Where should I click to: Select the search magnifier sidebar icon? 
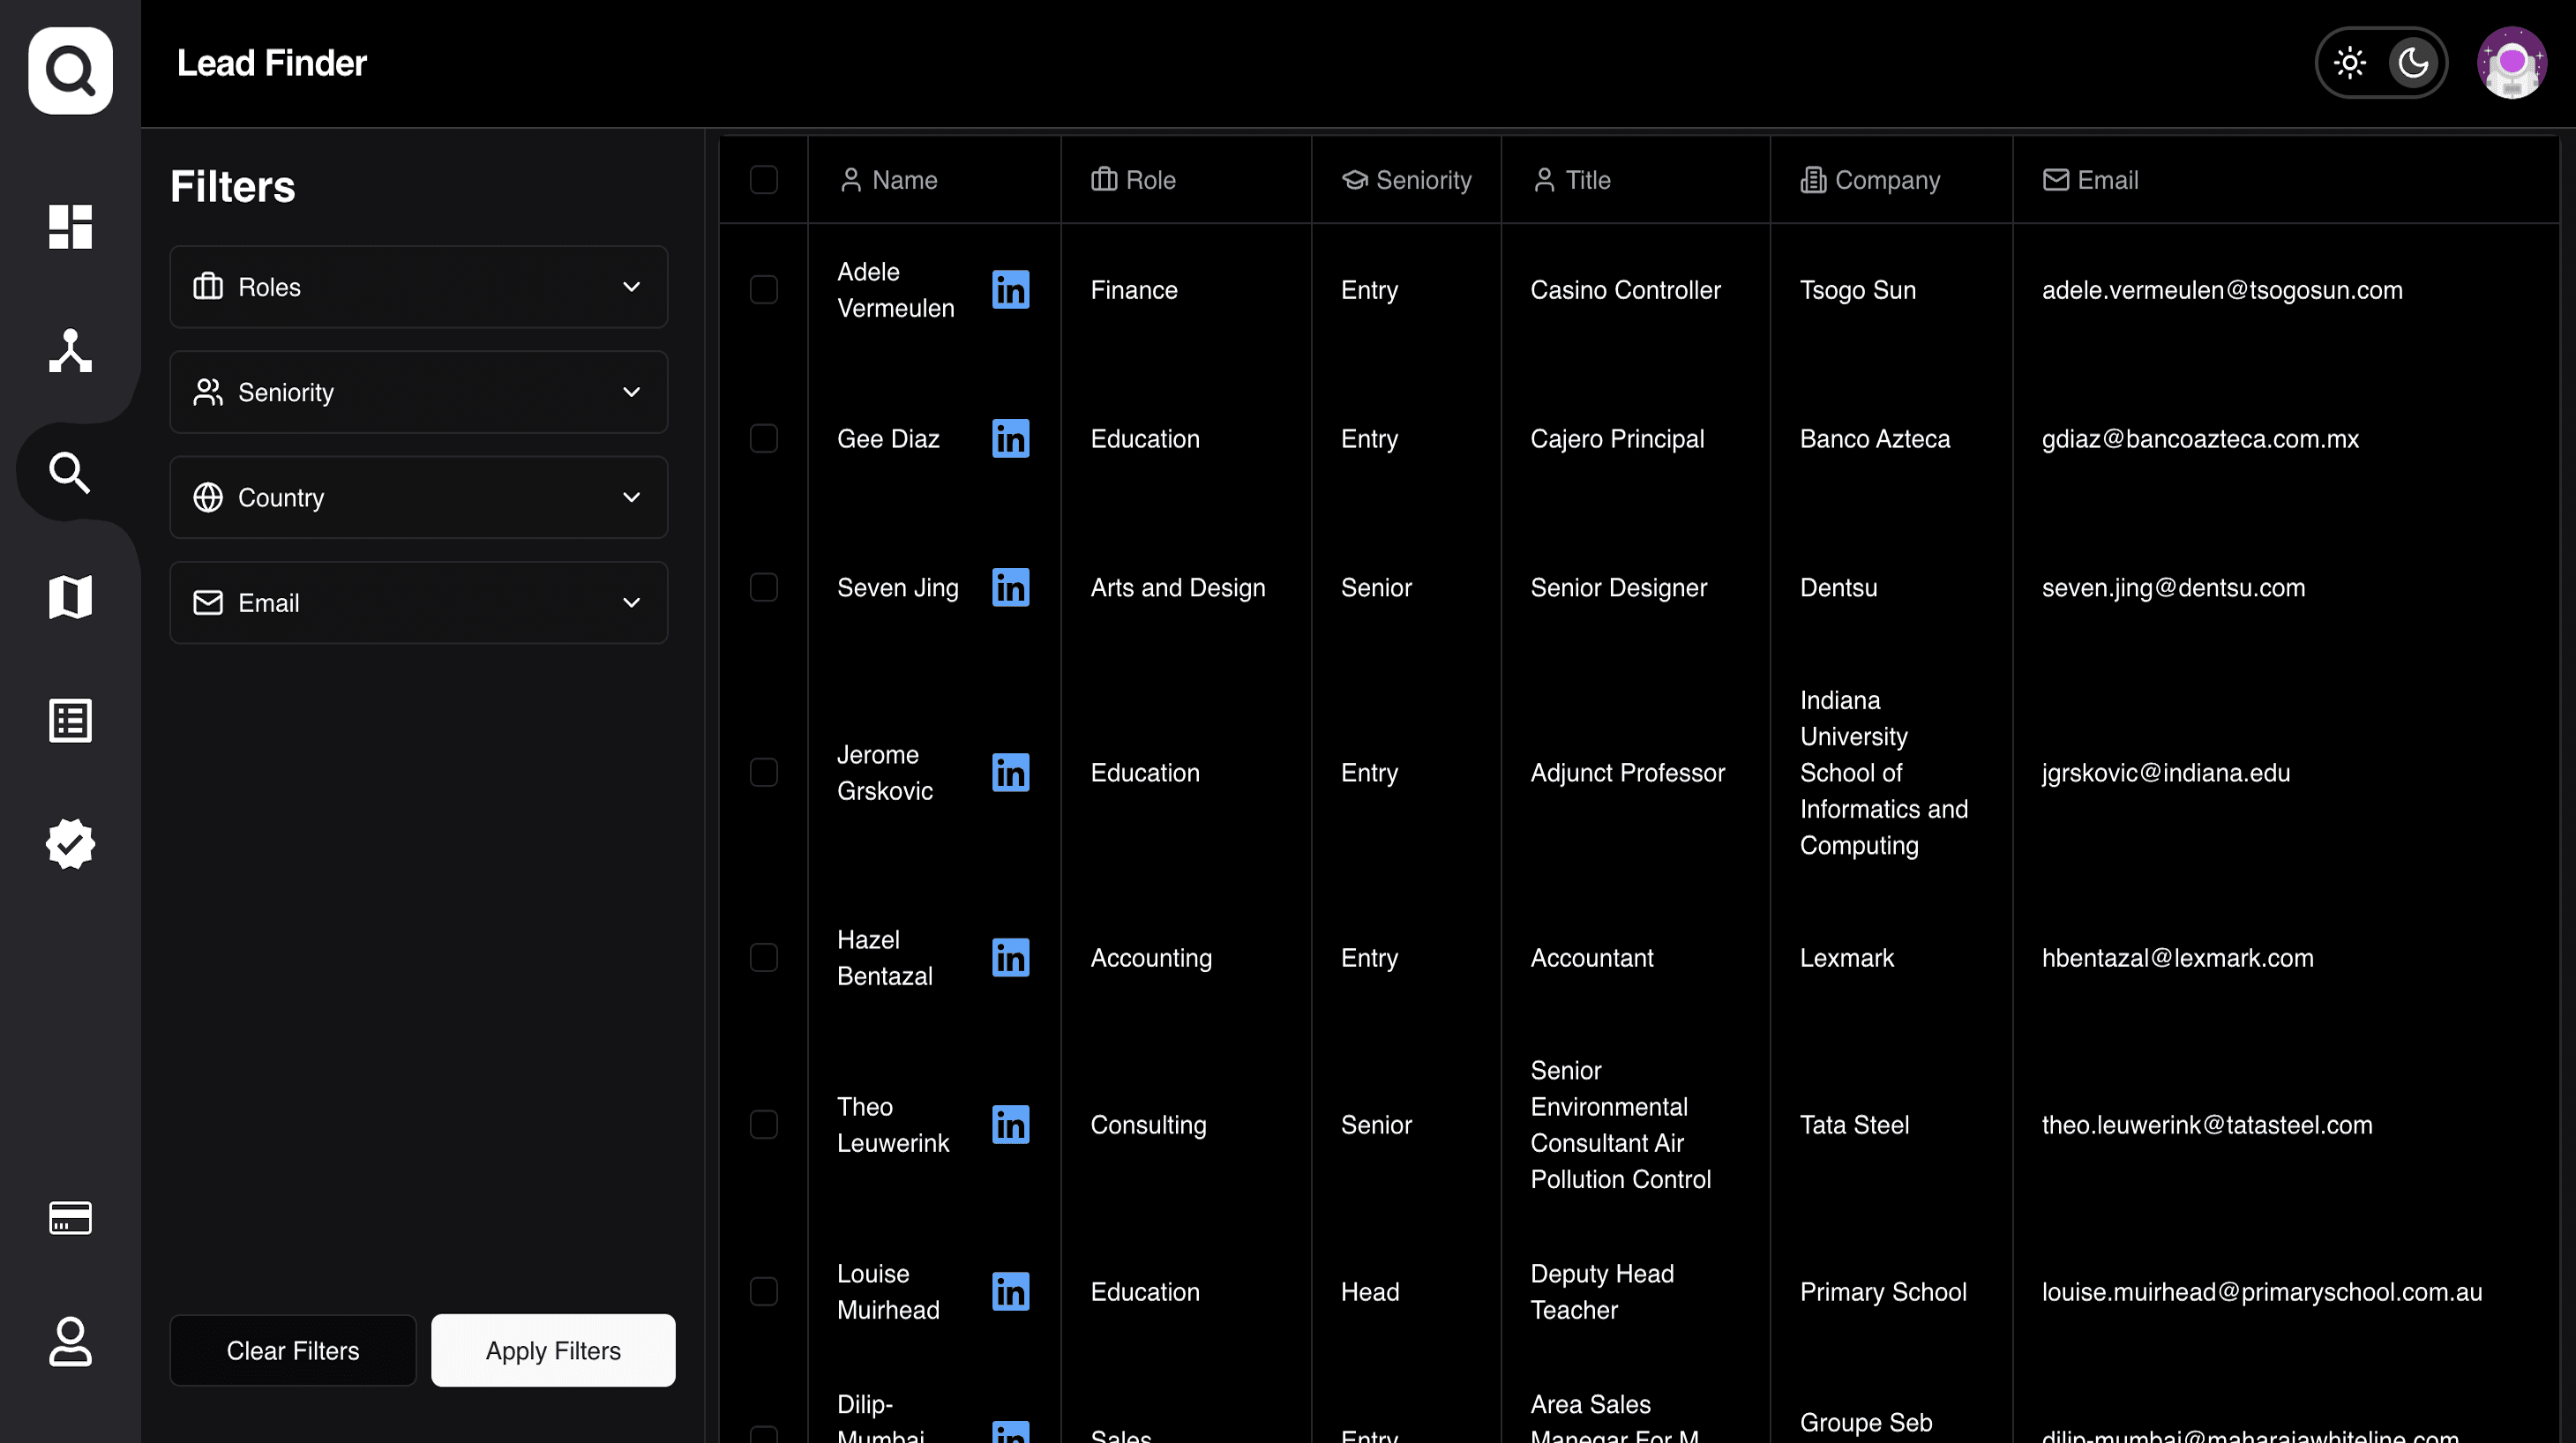[x=70, y=473]
